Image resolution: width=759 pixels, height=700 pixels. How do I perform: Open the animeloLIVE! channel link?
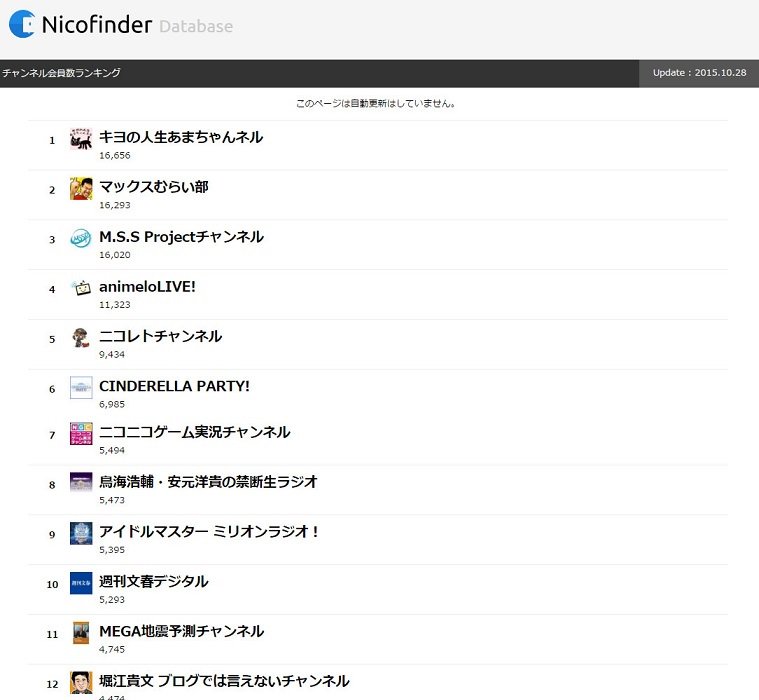pos(148,287)
